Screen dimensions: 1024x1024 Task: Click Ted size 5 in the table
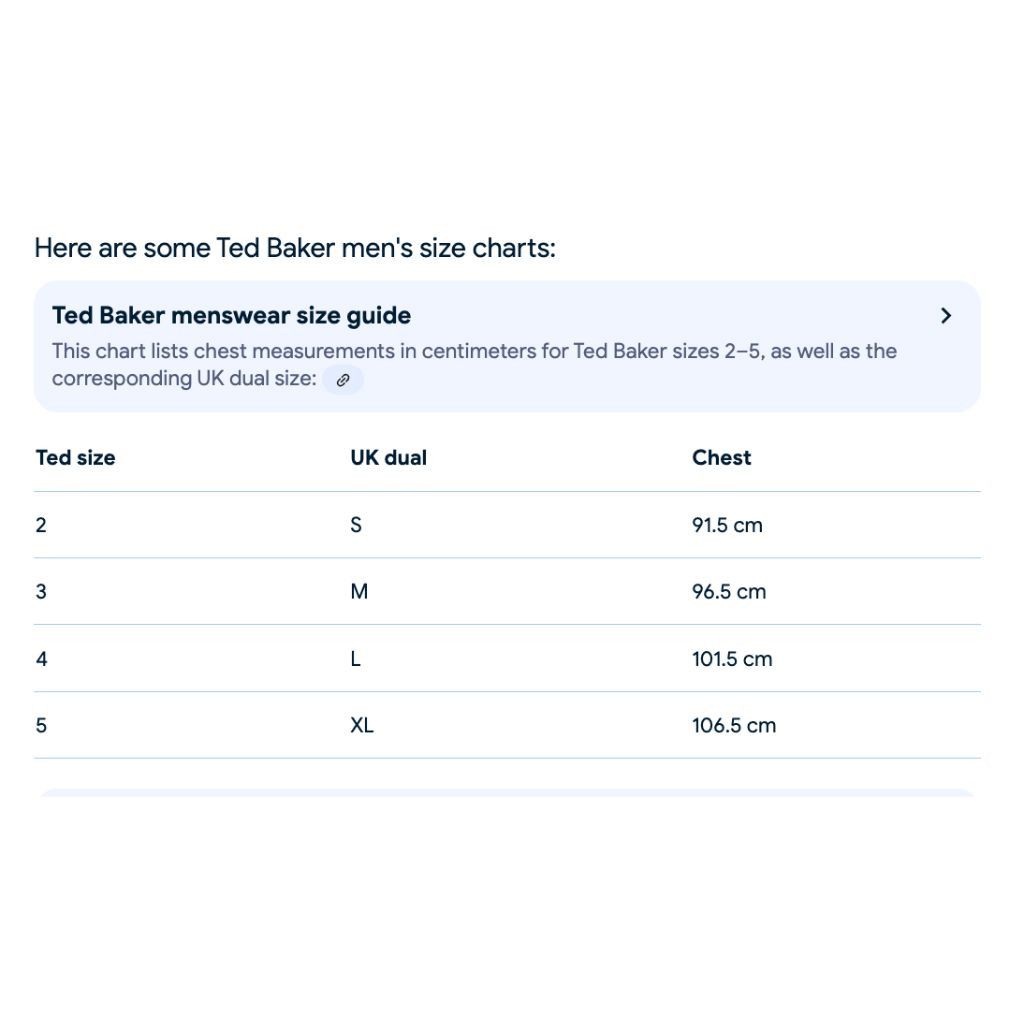pyautogui.click(x=41, y=726)
